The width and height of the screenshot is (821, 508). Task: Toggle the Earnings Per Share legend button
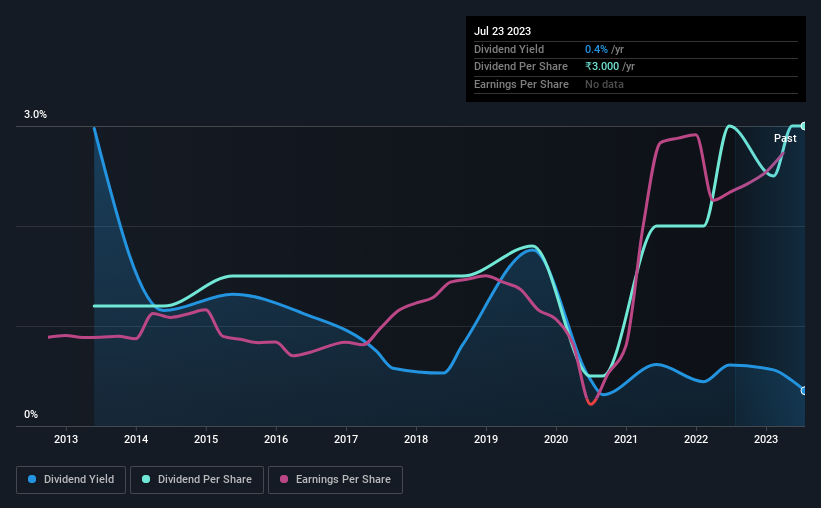pos(335,480)
